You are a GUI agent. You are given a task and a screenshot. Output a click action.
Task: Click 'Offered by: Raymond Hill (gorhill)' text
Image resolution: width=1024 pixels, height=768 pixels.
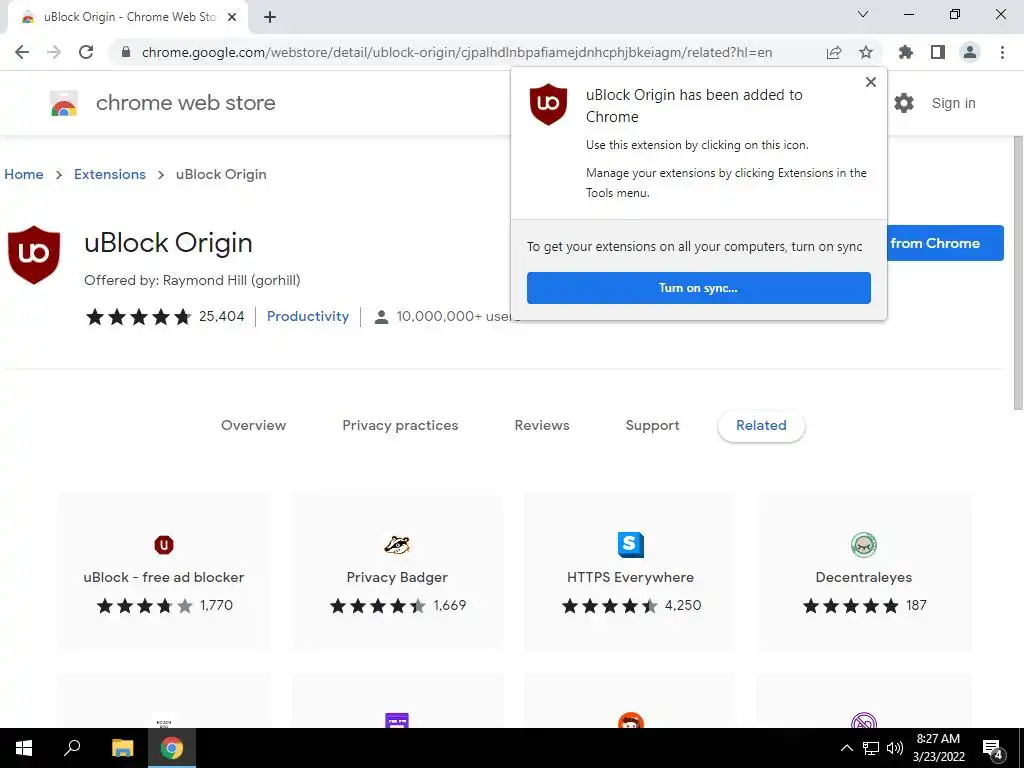192,280
